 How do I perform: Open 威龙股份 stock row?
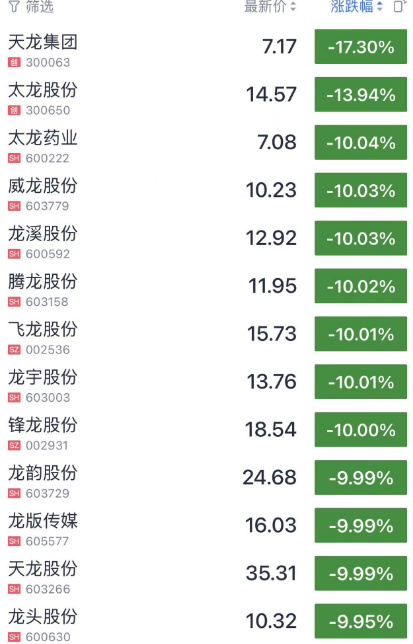[206, 194]
